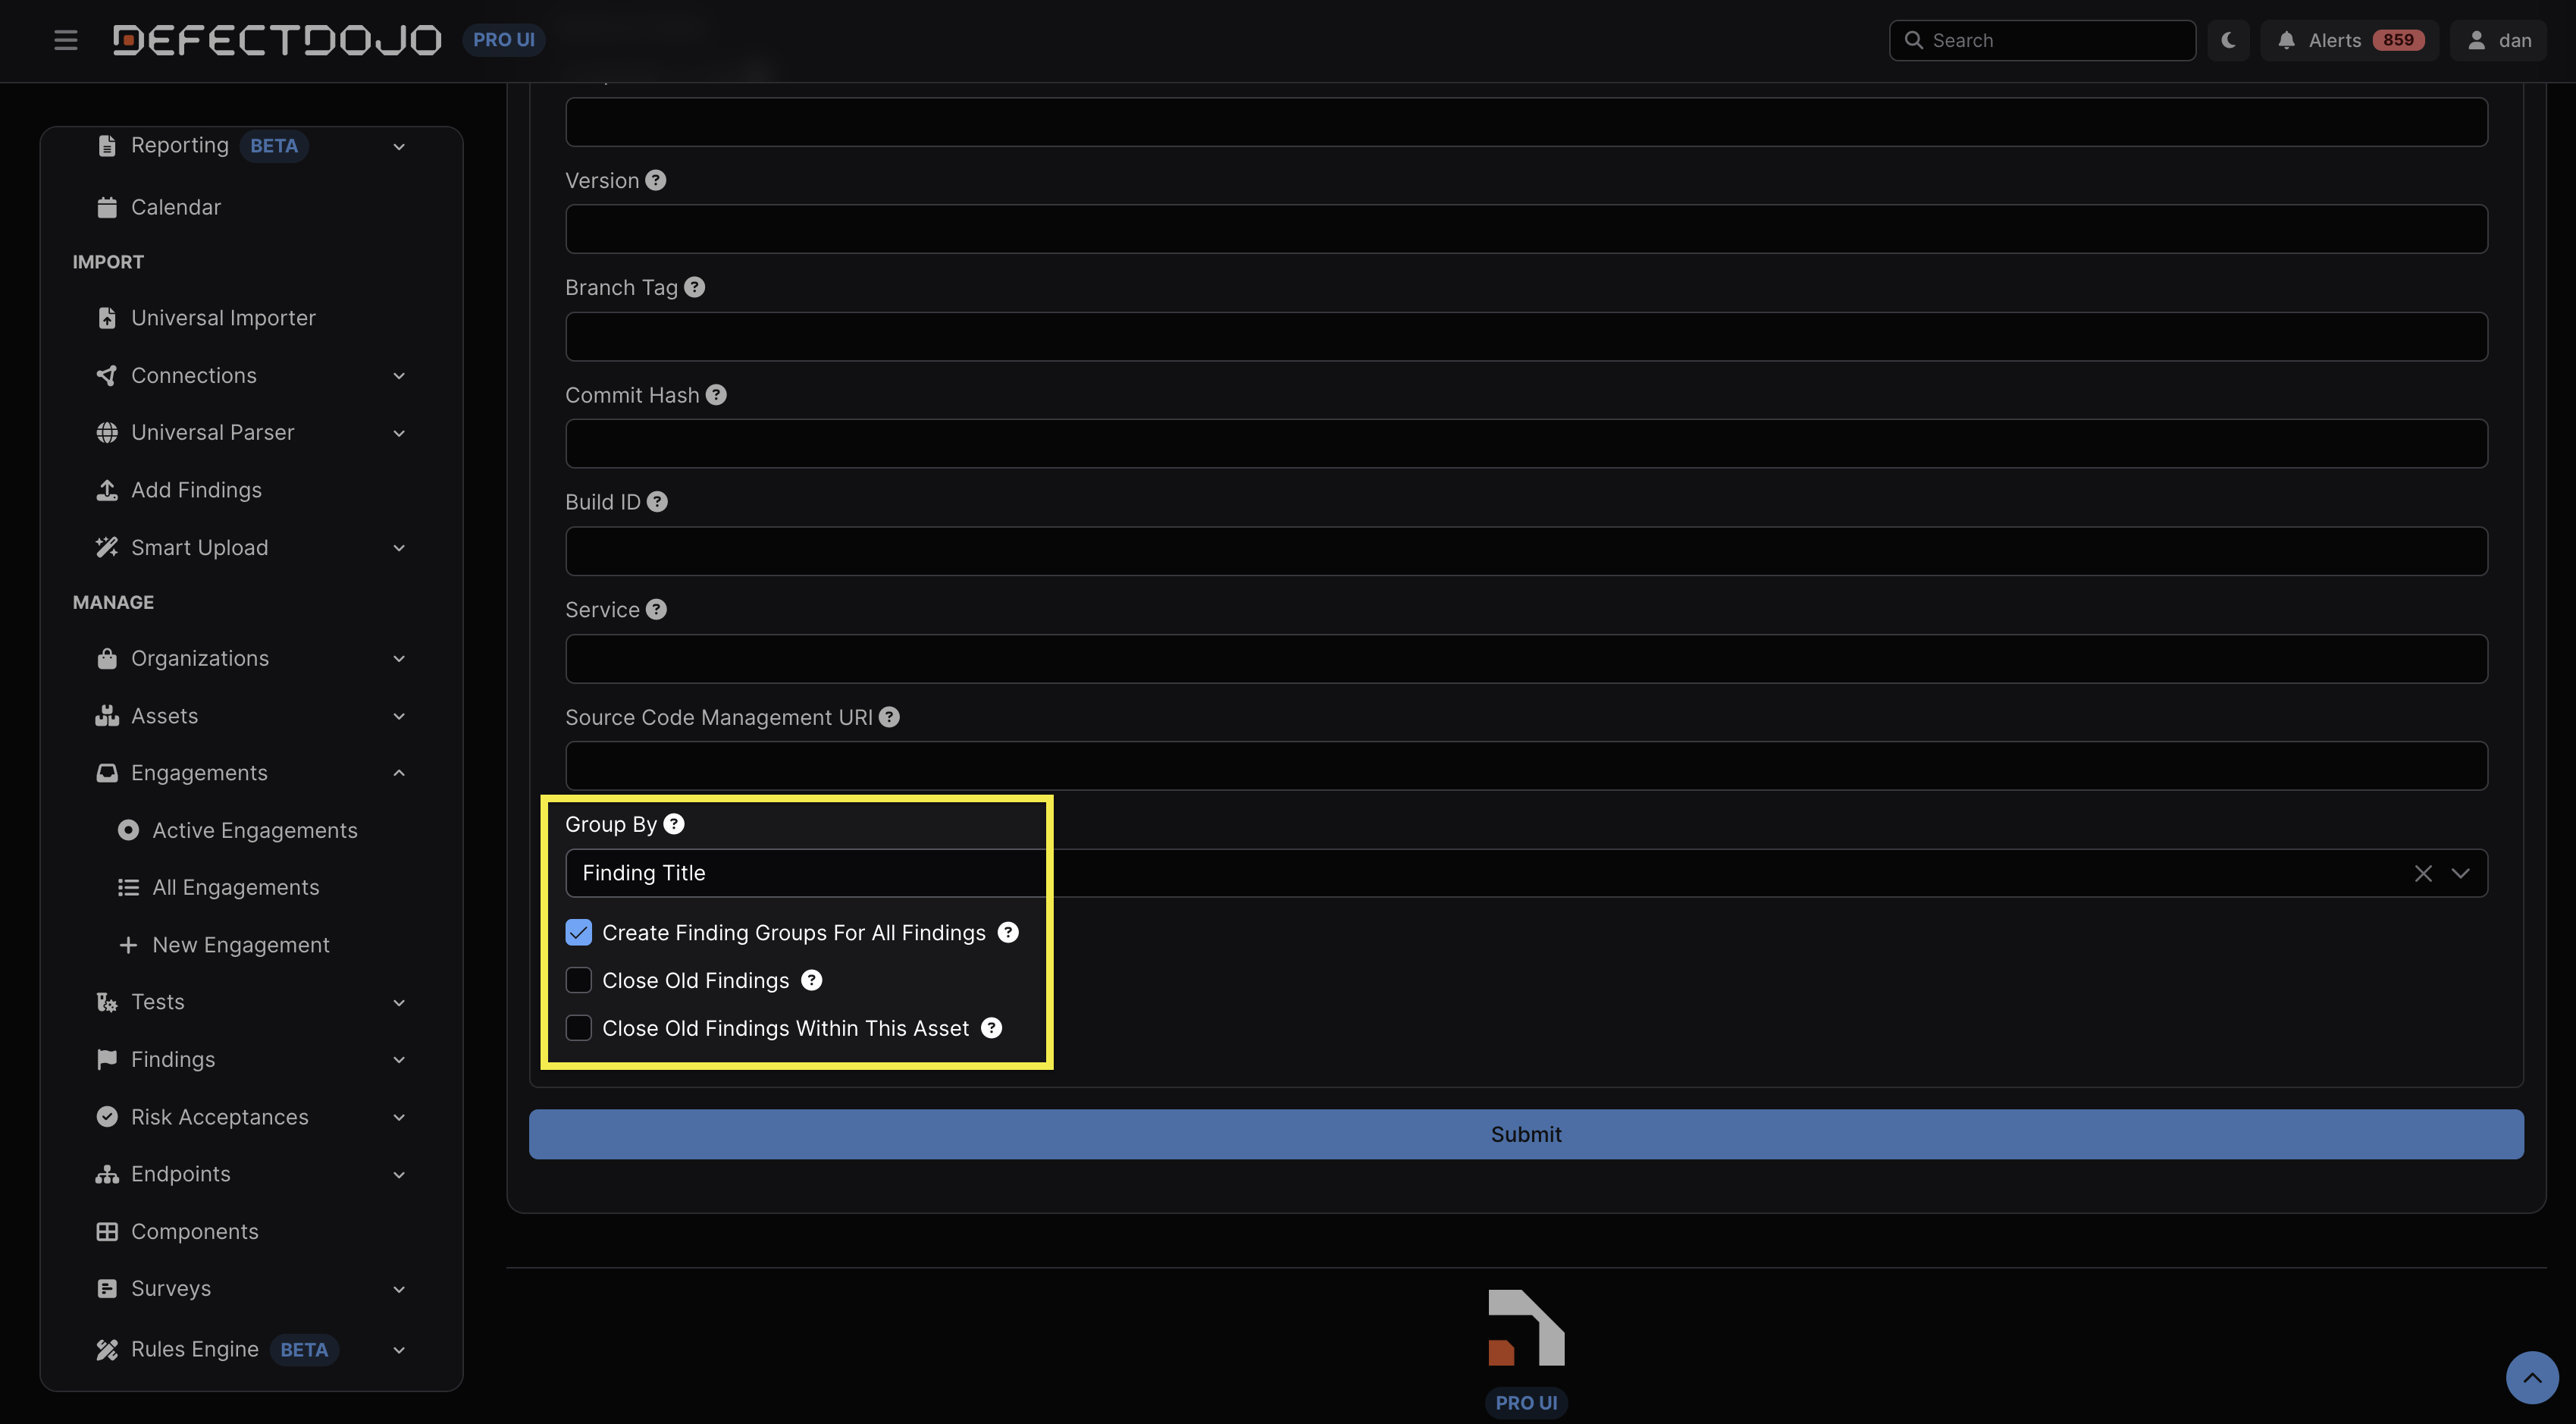Open the Group By dropdown arrow
The image size is (2576, 1424).
tap(2461, 873)
